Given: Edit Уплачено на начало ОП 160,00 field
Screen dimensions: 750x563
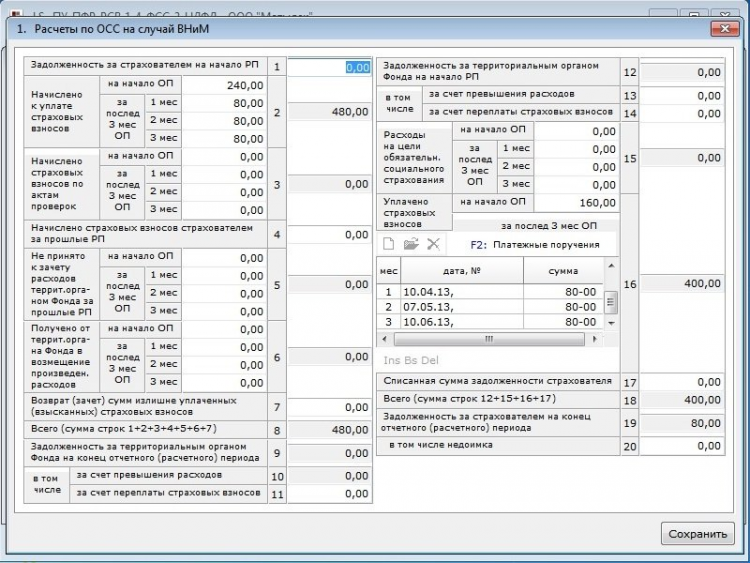Looking at the screenshot, I should click(x=576, y=202).
